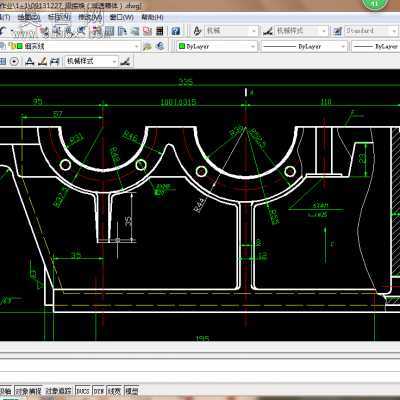Click the calculator icon in top toolbar
This screenshot has height=400, width=400.
[x=160, y=31]
